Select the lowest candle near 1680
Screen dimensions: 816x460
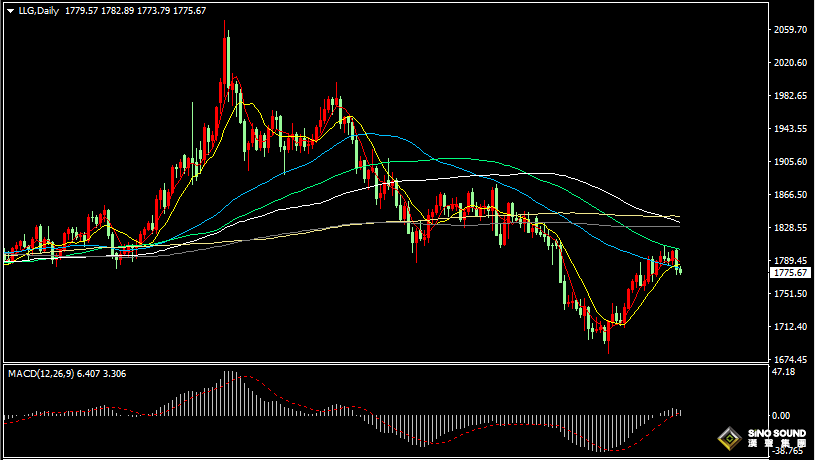[608, 337]
